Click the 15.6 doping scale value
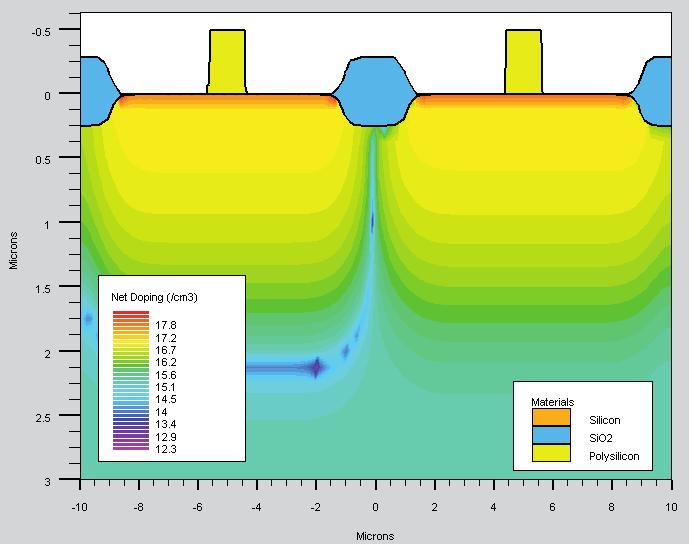Screen dimensions: 689x544 166,375
